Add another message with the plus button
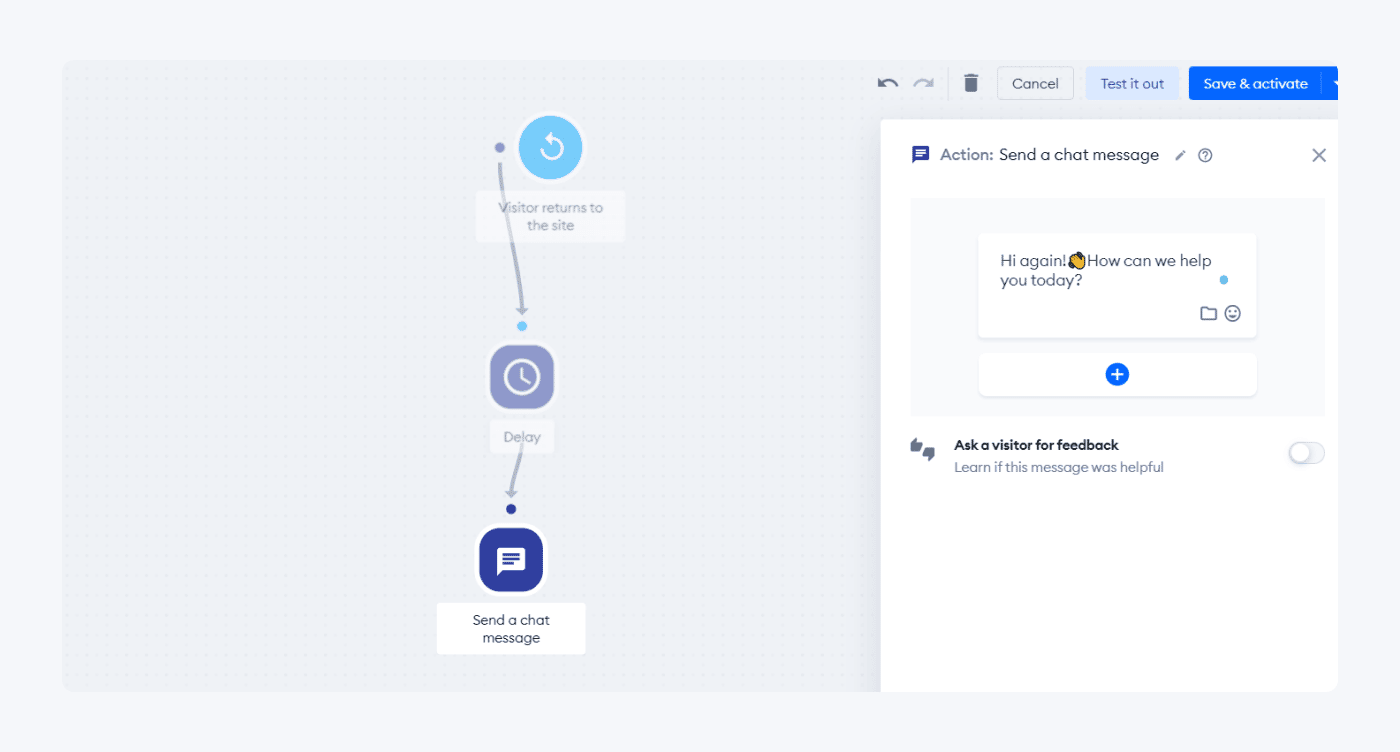Screen dimensions: 1400x752 click(1117, 374)
